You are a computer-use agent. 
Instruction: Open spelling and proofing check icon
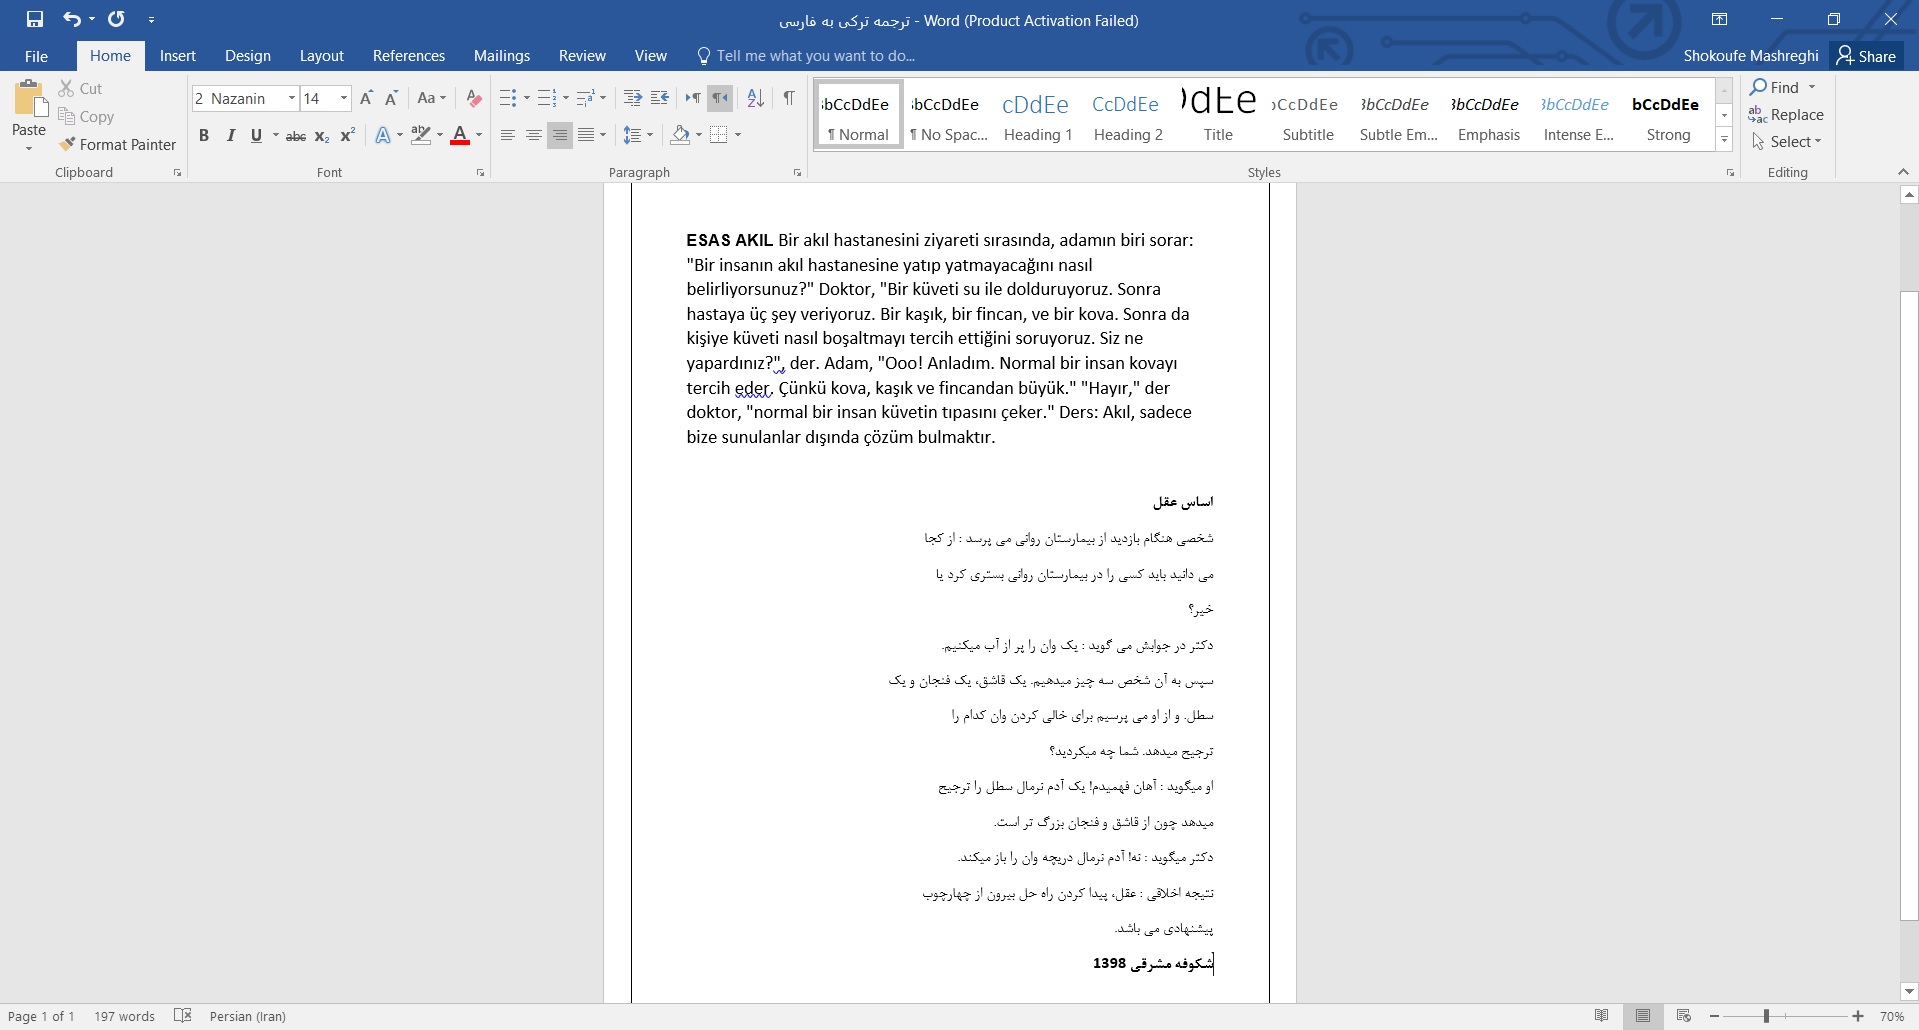tap(182, 1016)
